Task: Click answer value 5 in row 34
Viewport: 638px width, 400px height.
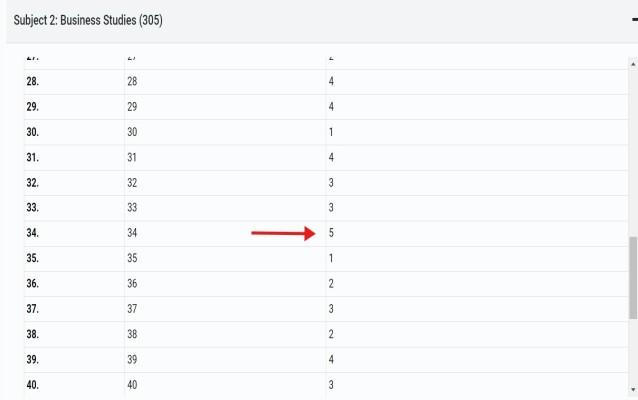Action: [x=331, y=233]
